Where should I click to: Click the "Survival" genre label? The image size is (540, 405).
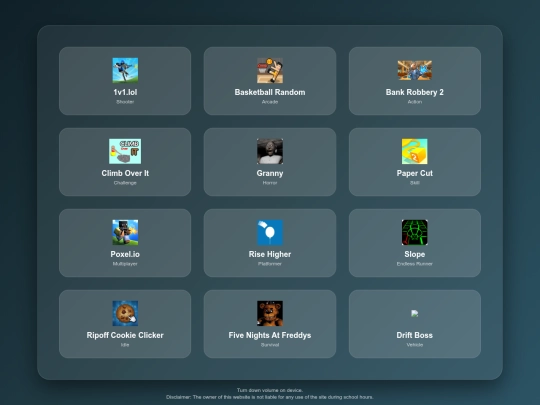pos(270,345)
